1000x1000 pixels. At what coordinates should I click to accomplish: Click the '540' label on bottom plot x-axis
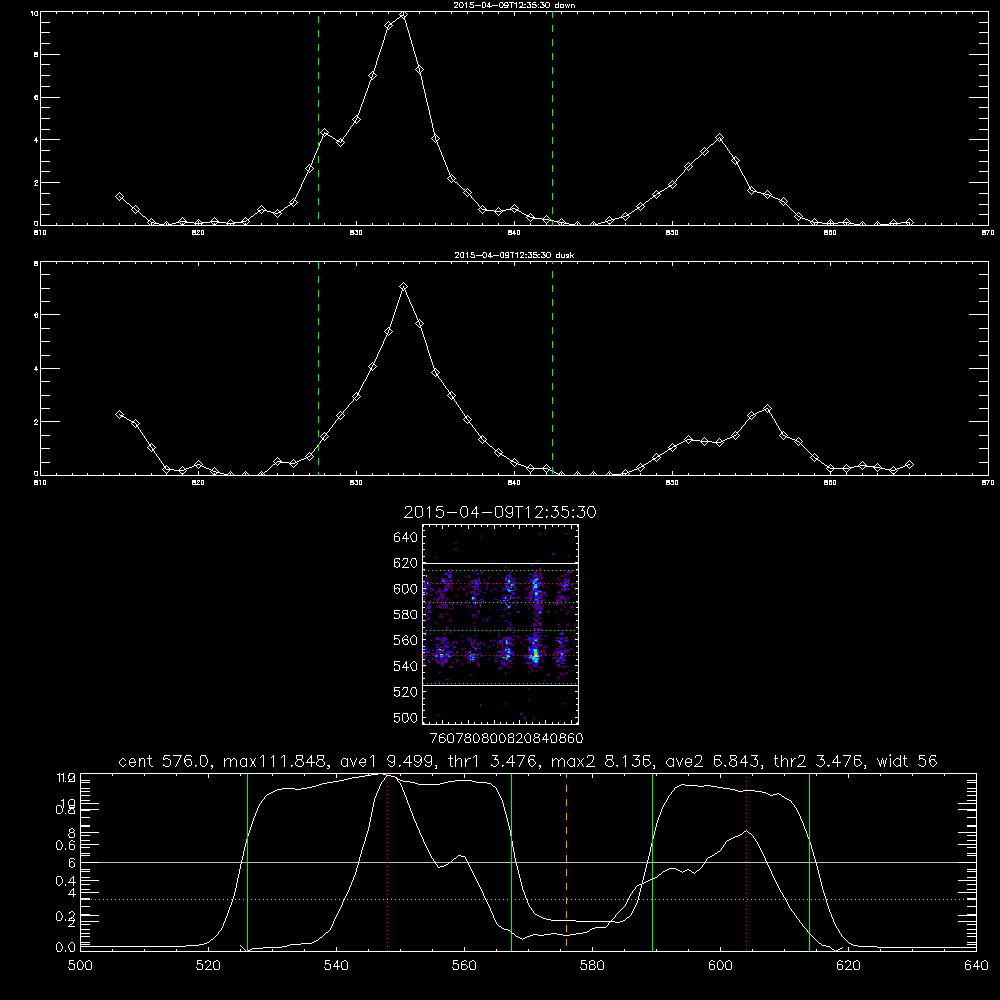coord(336,966)
